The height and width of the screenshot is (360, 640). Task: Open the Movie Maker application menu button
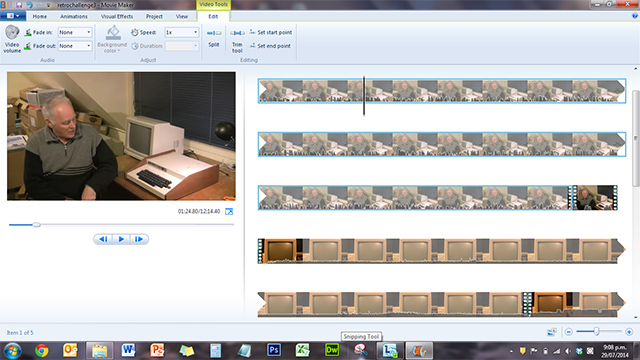[13, 16]
